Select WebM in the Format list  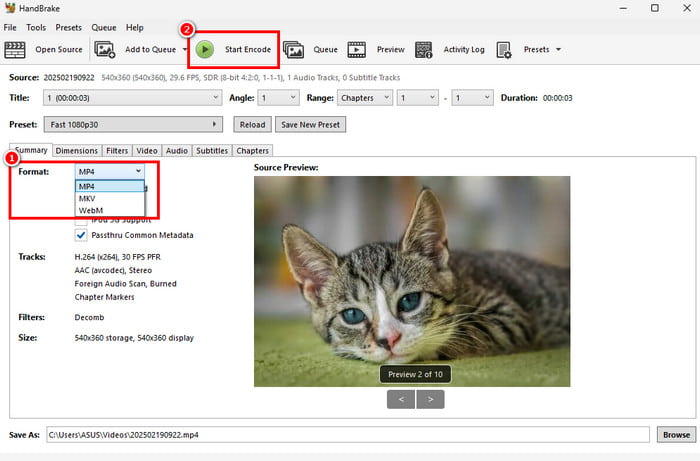[x=110, y=210]
